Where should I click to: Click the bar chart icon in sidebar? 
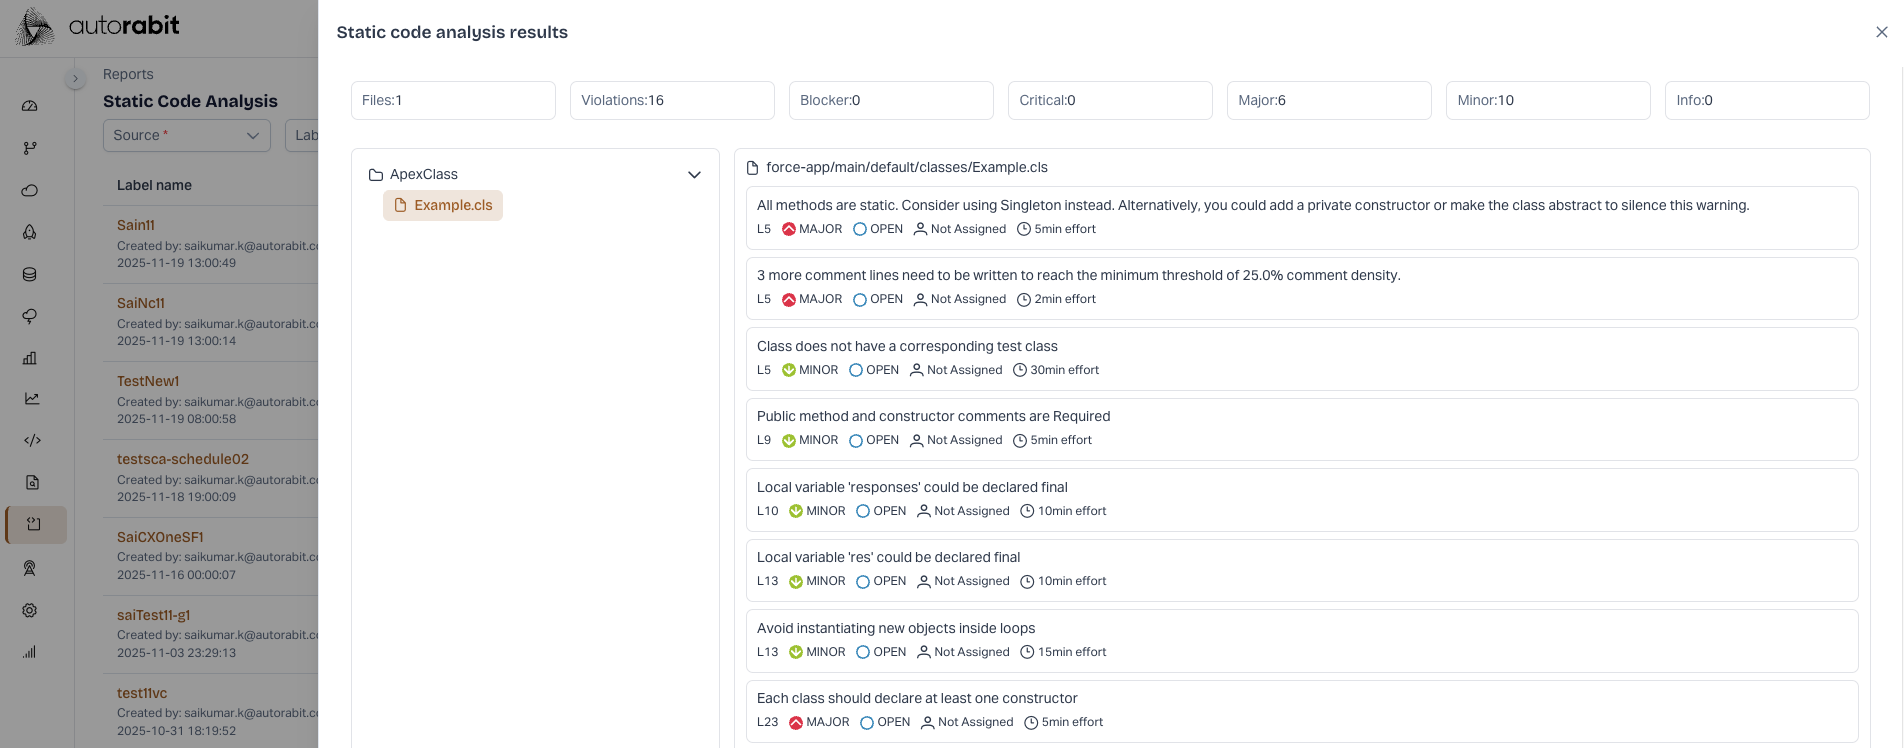click(30, 358)
